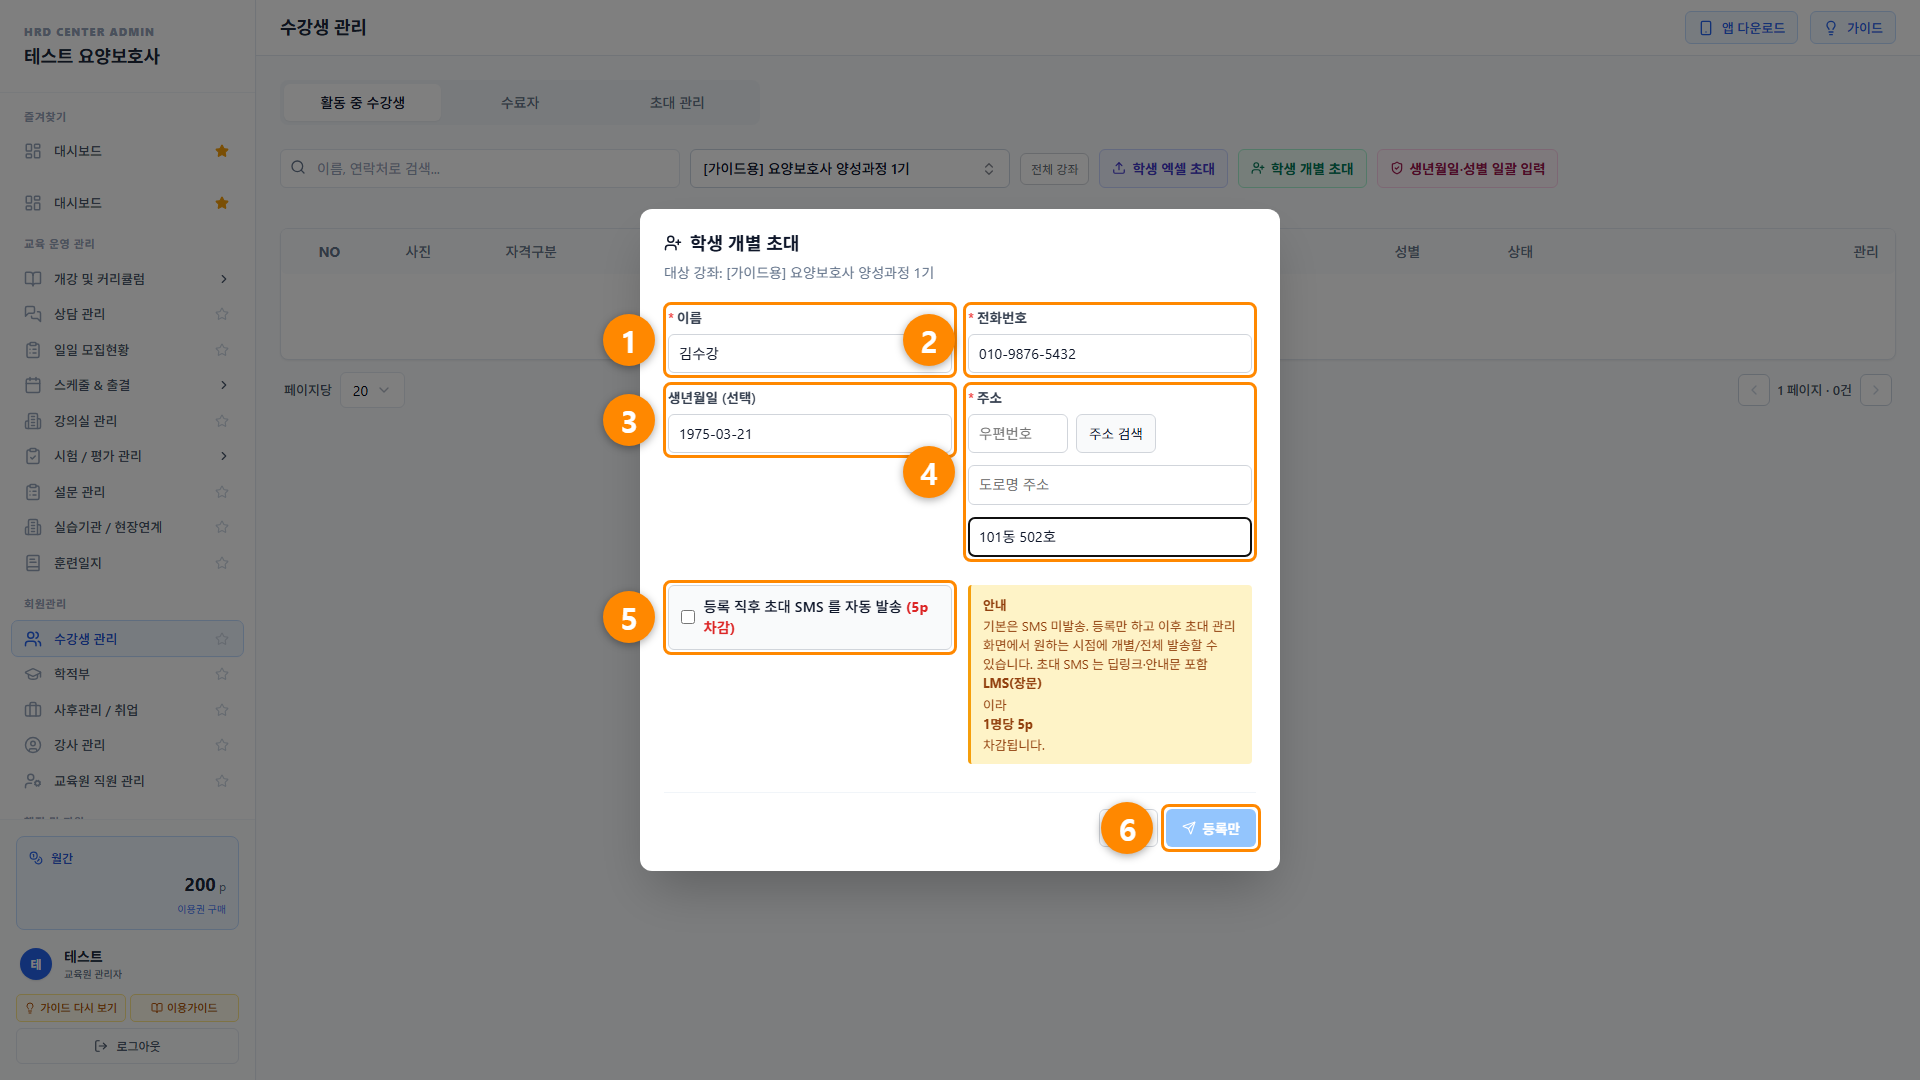Open the 이용가이드 button
1920x1080 pixels.
184,1008
